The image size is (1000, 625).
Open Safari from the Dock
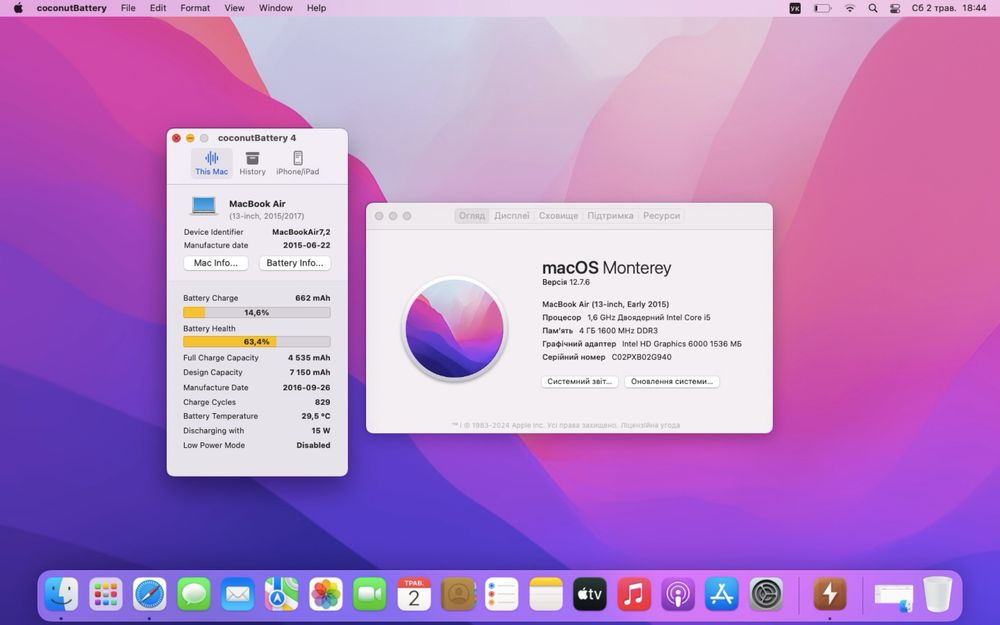click(149, 594)
